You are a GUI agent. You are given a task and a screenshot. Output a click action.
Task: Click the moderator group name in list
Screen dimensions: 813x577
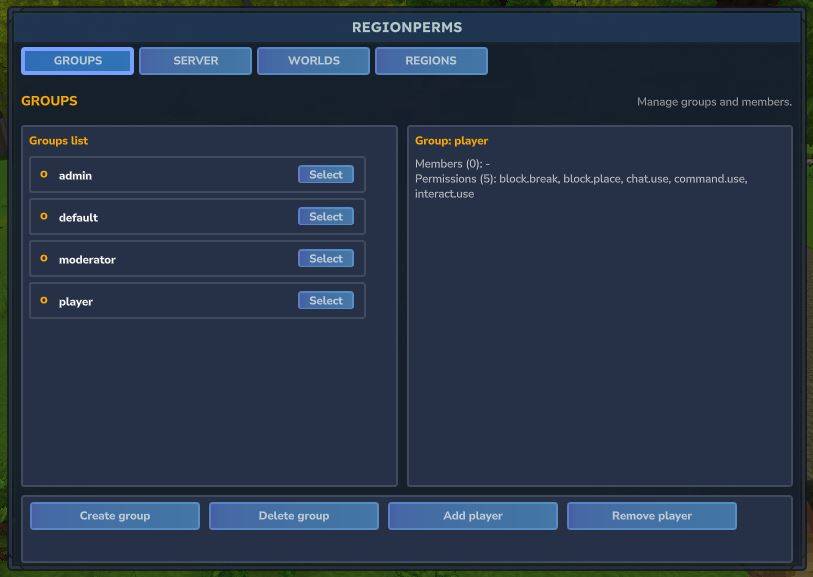87,260
